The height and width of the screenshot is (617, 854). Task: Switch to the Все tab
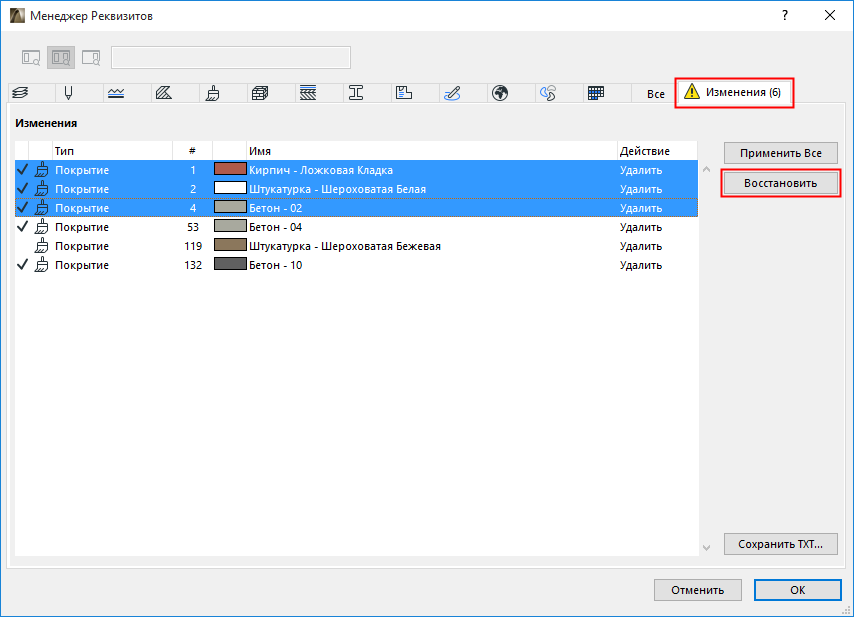click(656, 94)
